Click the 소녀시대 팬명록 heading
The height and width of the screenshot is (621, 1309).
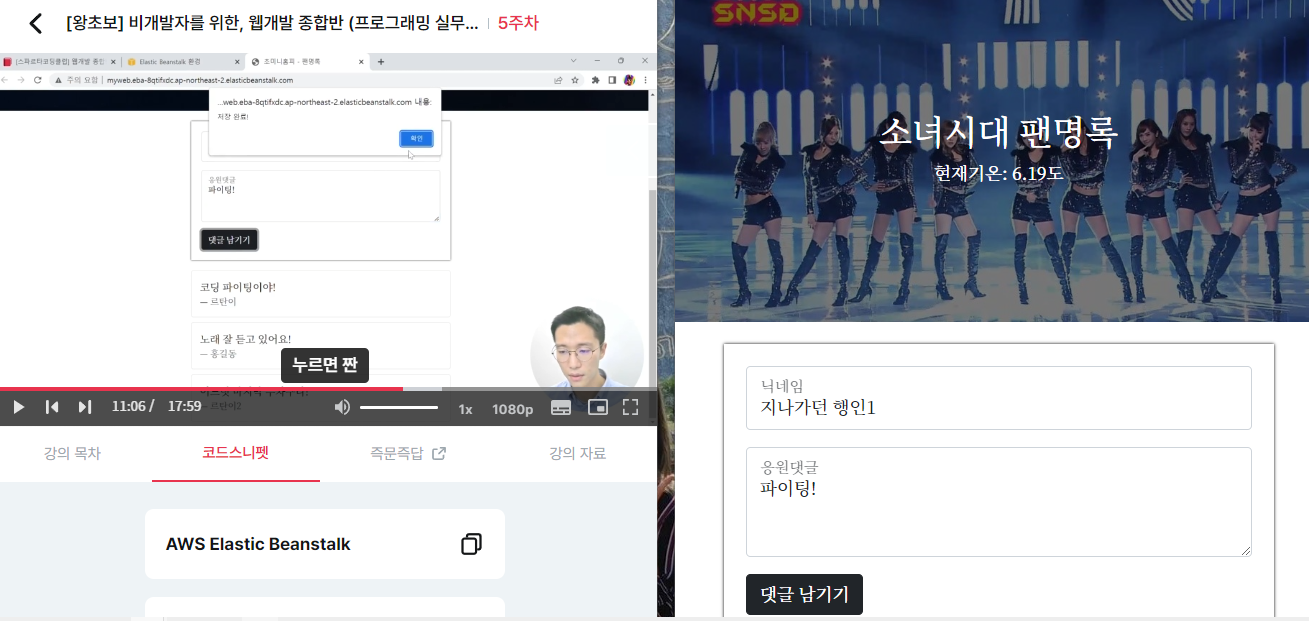997,132
